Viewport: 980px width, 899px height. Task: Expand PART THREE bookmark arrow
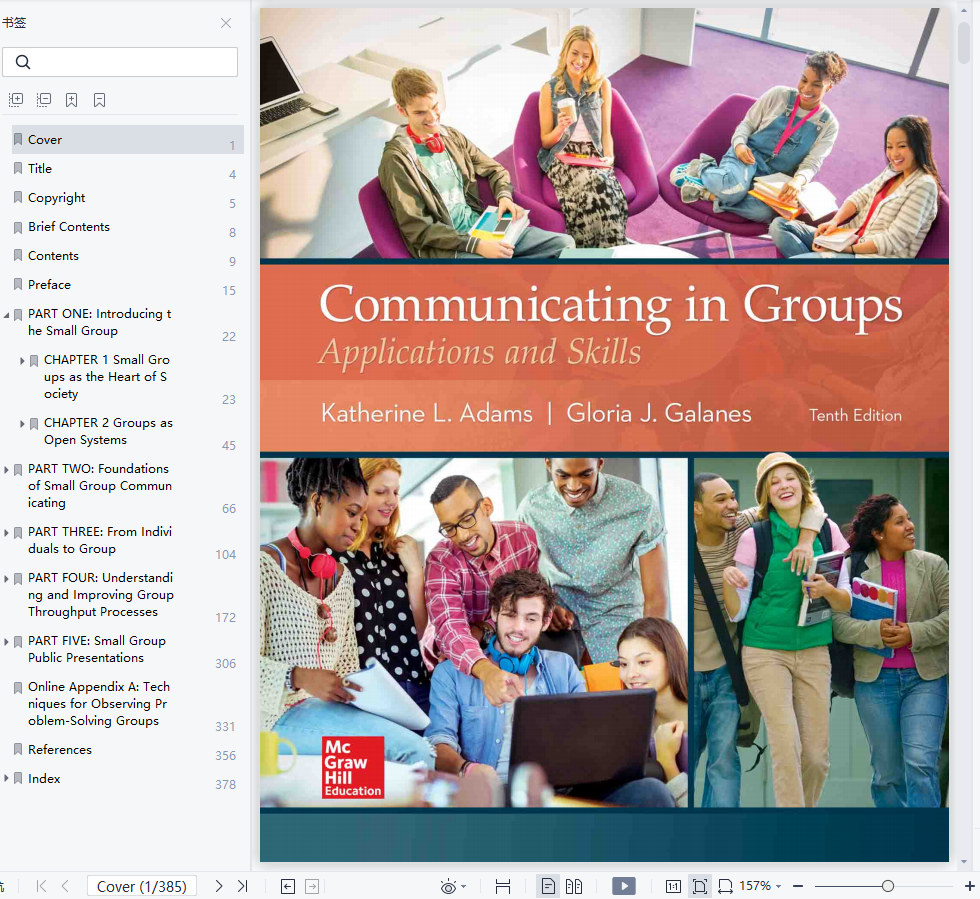click(6, 533)
